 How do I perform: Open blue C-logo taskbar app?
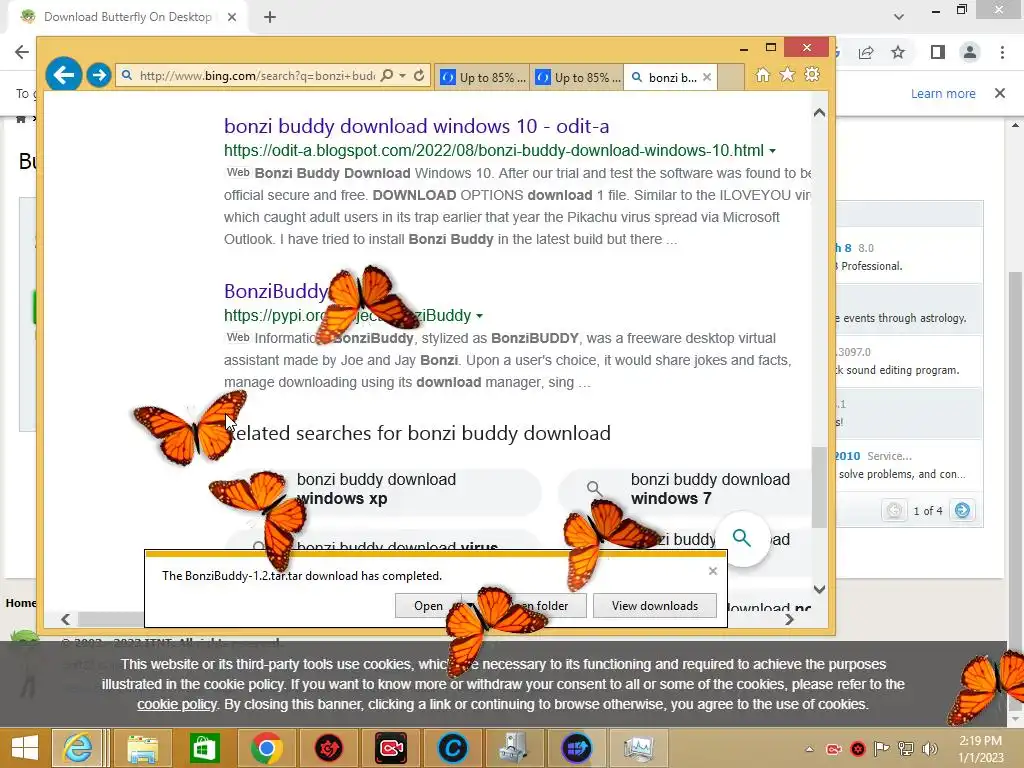(453, 748)
